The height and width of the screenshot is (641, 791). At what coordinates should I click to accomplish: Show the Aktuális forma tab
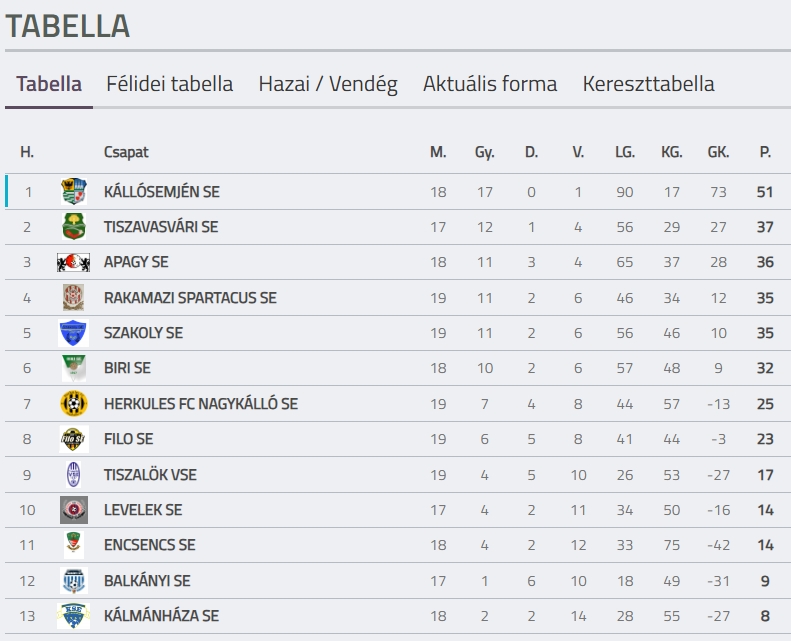tap(490, 84)
